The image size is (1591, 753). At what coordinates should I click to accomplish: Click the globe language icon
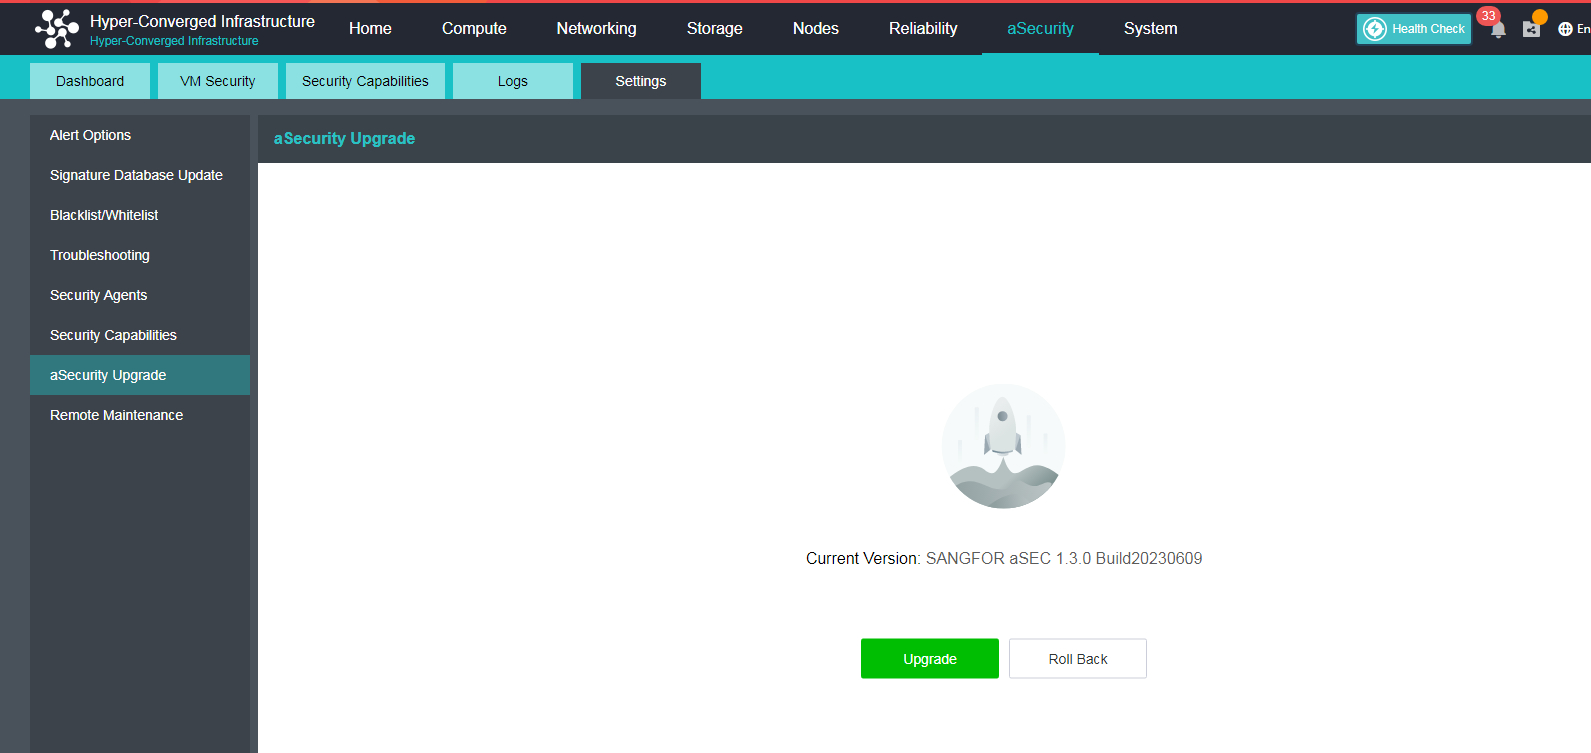(1565, 29)
